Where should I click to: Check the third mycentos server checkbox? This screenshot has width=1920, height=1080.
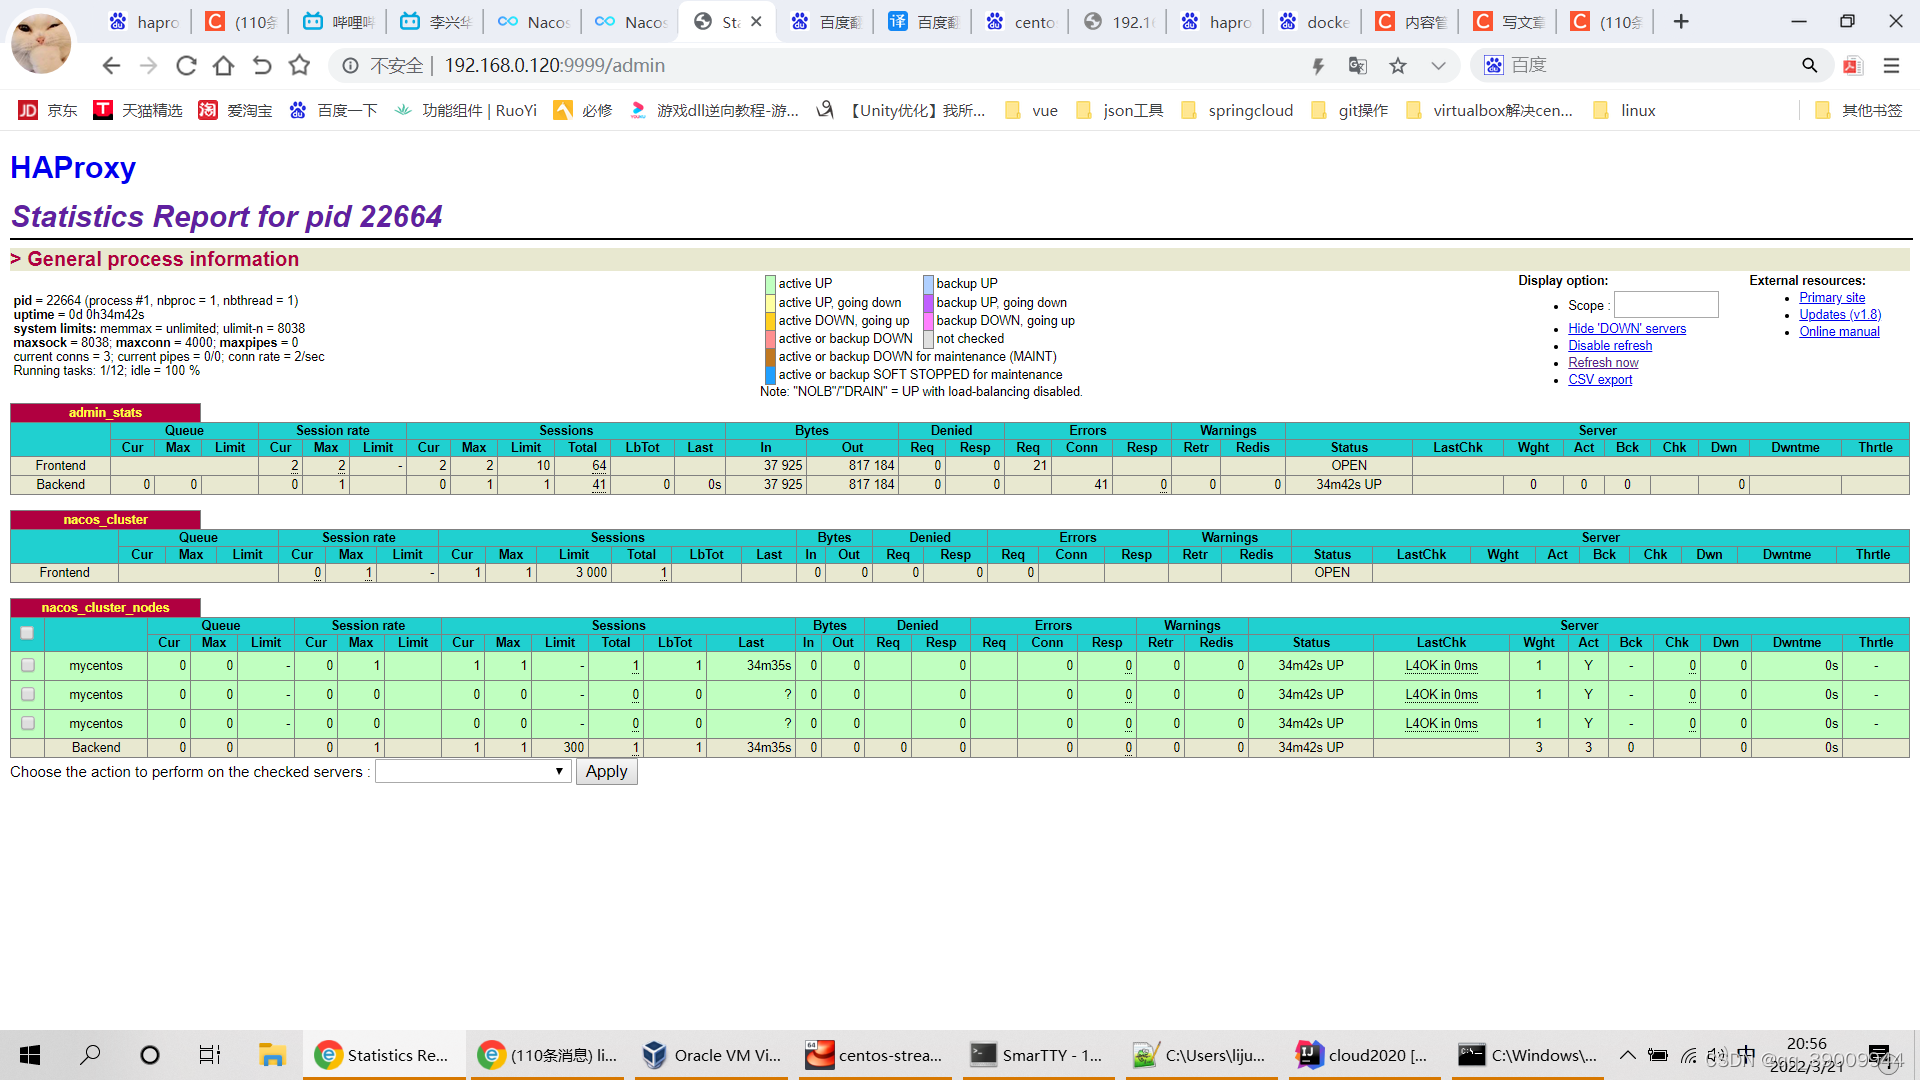(x=28, y=723)
